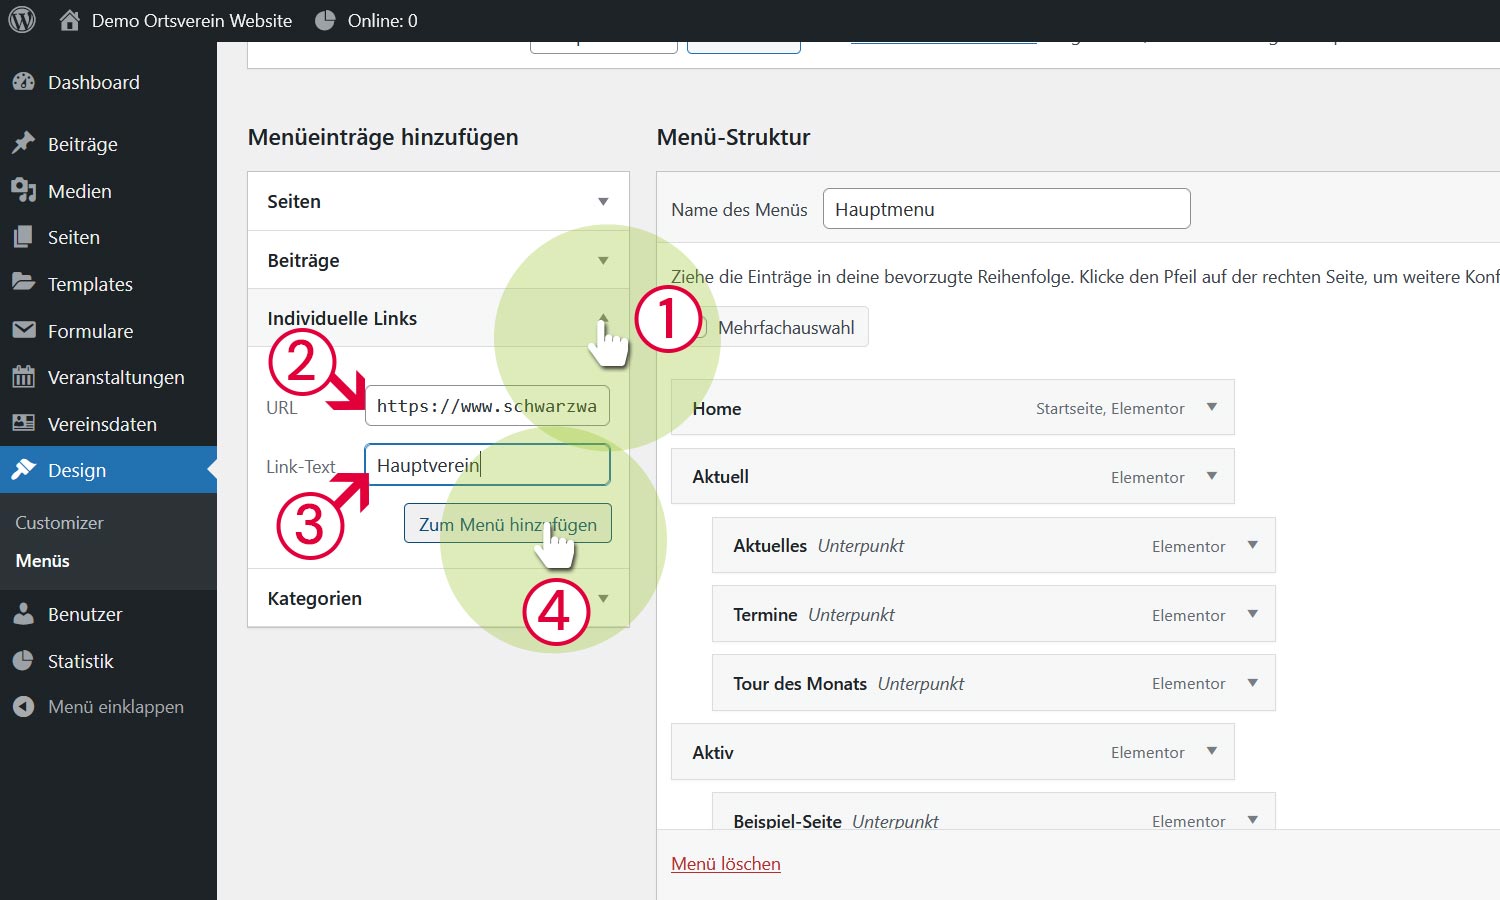1500x900 pixels.
Task: Expand the Aktuell menu item settings
Action: point(1212,476)
